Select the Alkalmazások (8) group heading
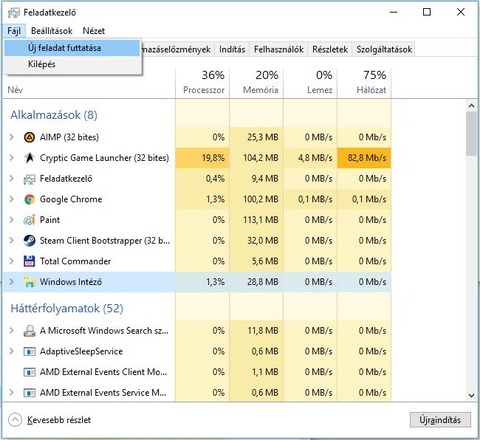Screen dimensions: 480x440 (54, 115)
